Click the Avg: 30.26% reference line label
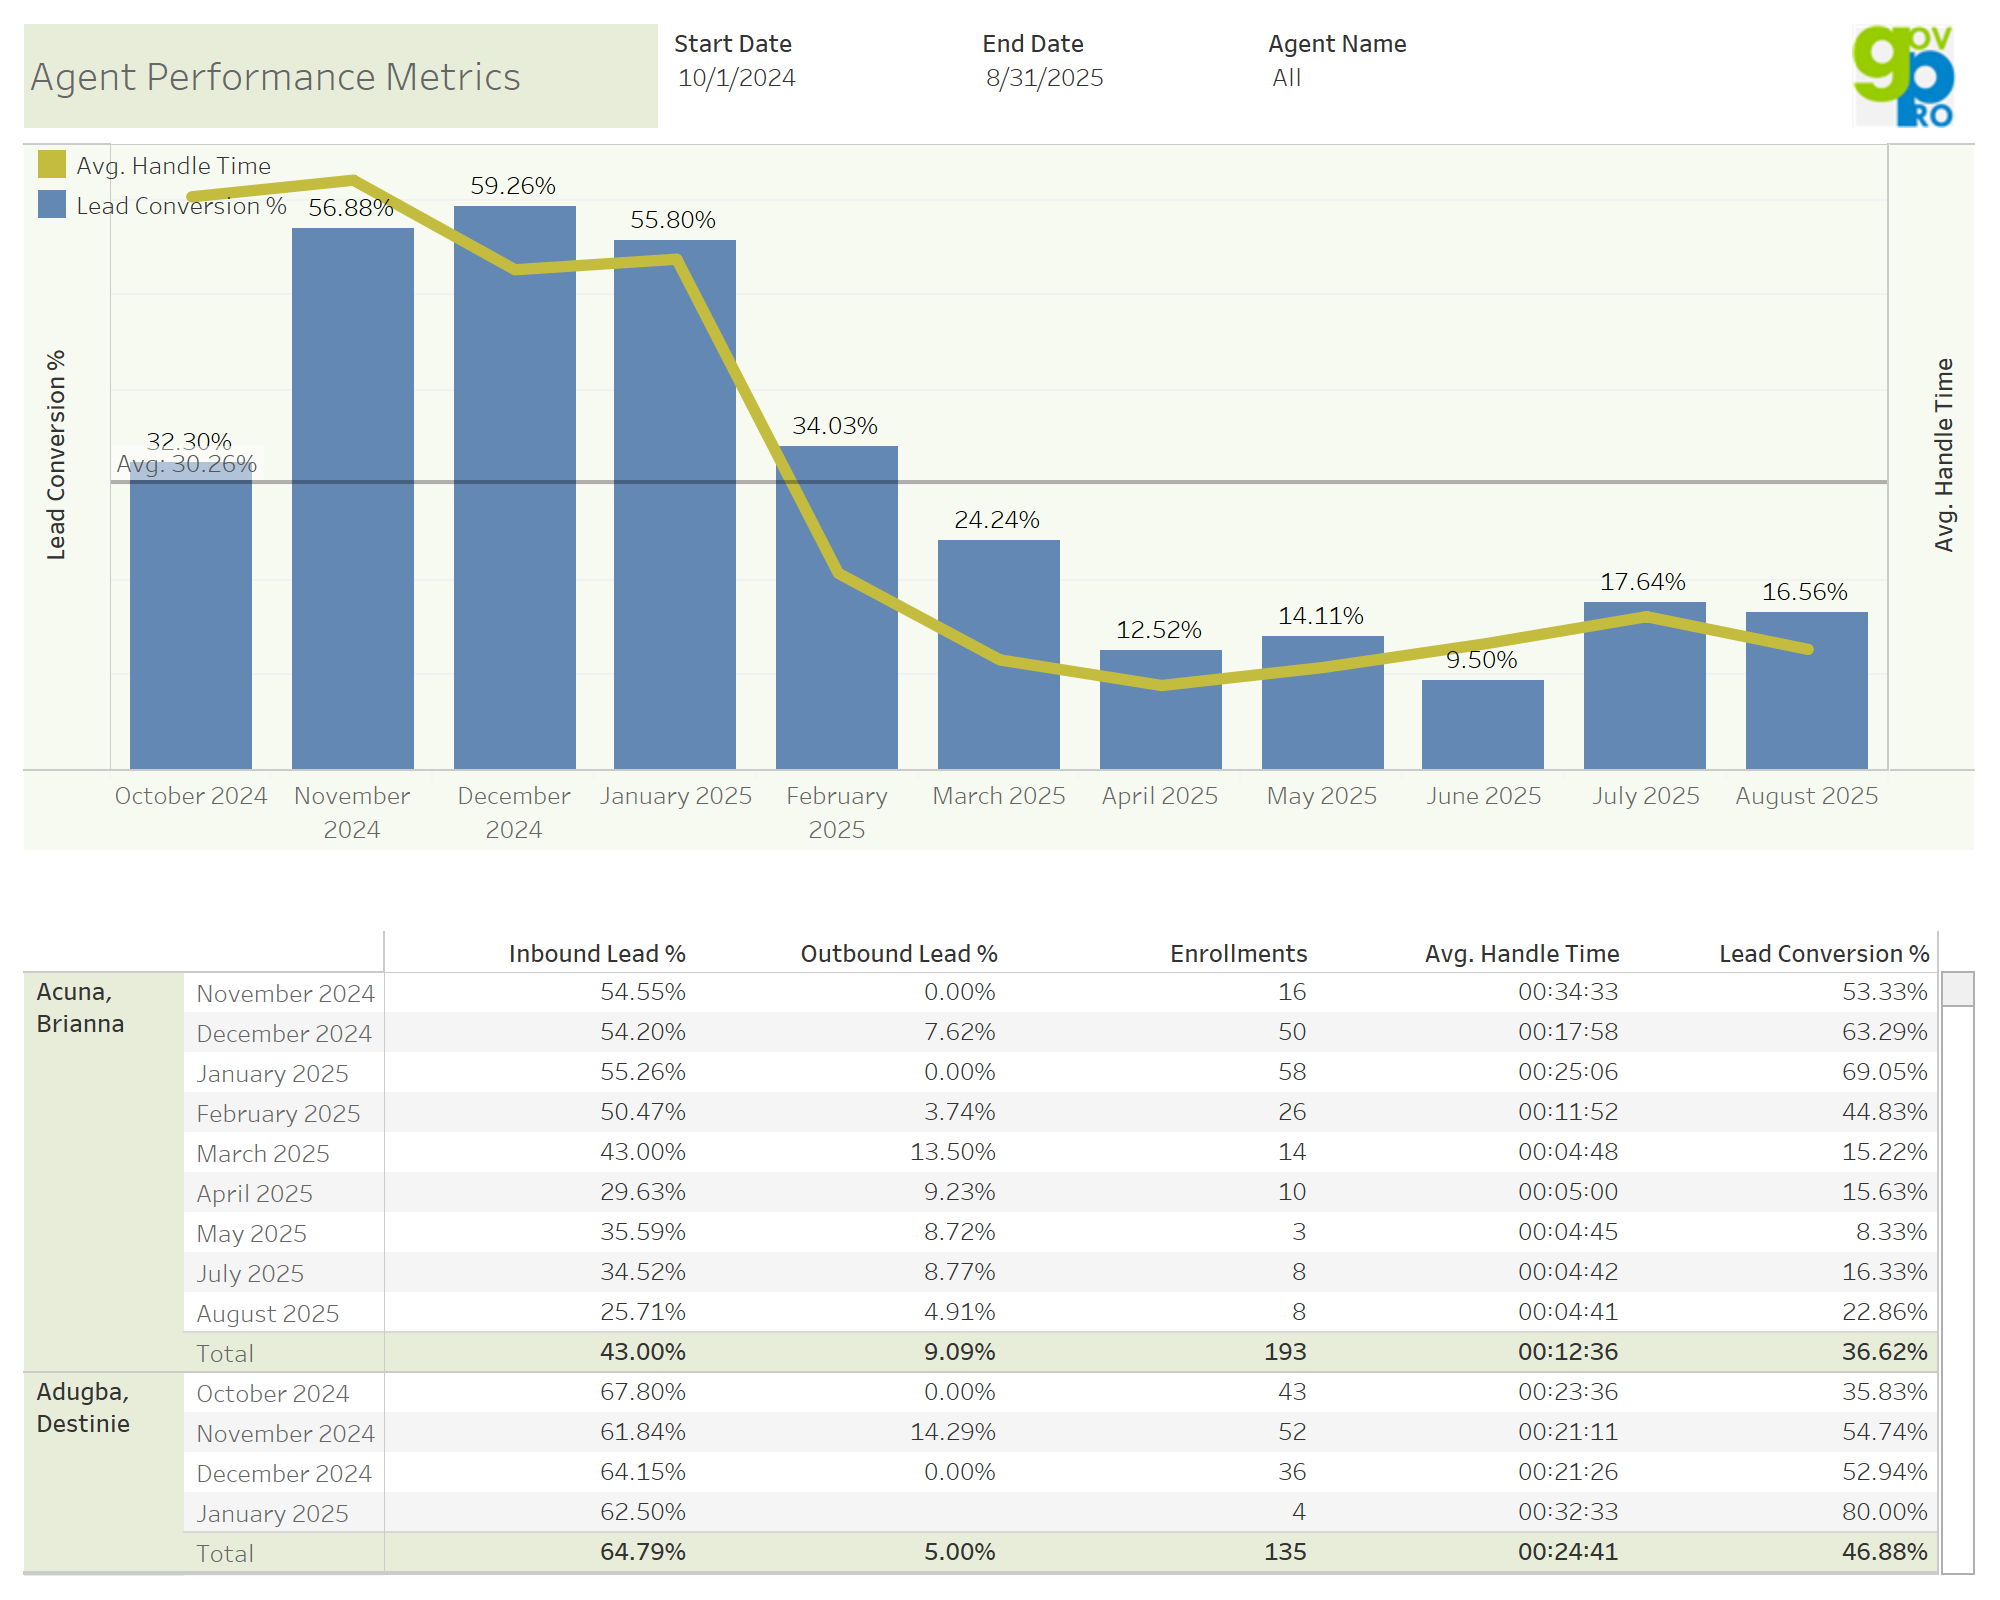The height and width of the screenshot is (1600, 2000). click(x=187, y=464)
